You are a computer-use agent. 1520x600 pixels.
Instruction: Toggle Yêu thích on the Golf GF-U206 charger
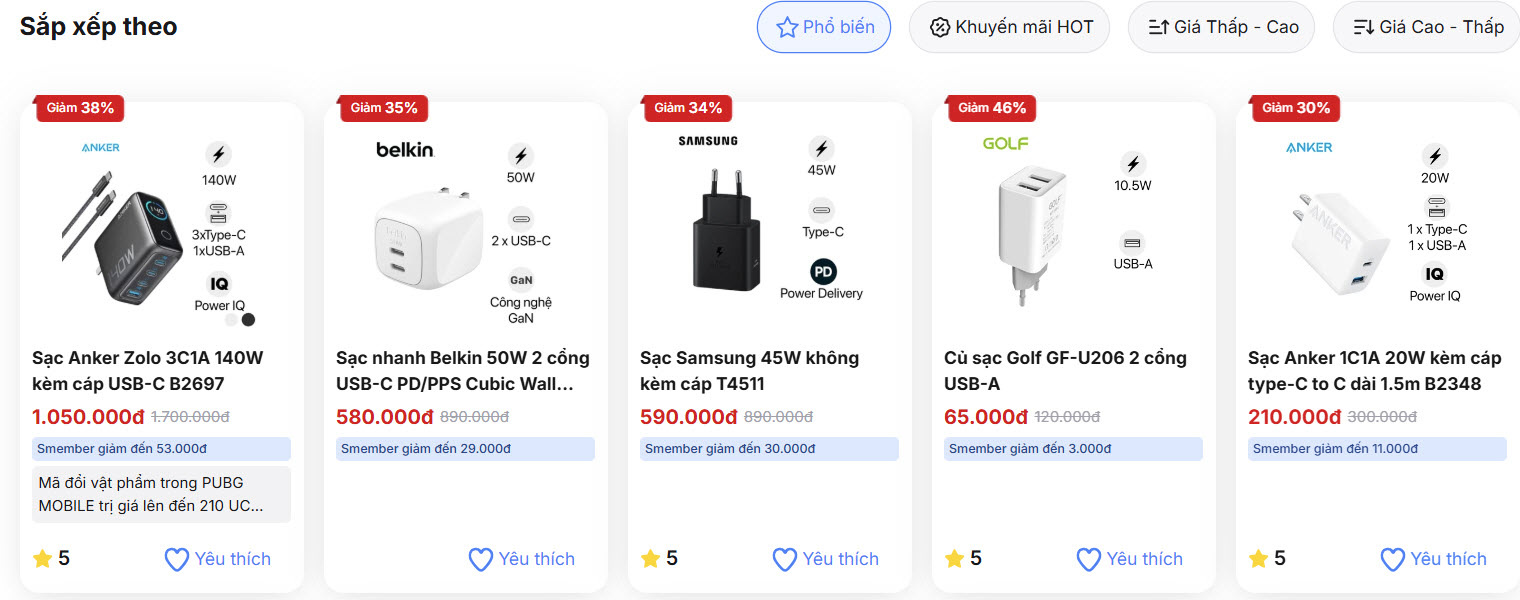point(1129,559)
